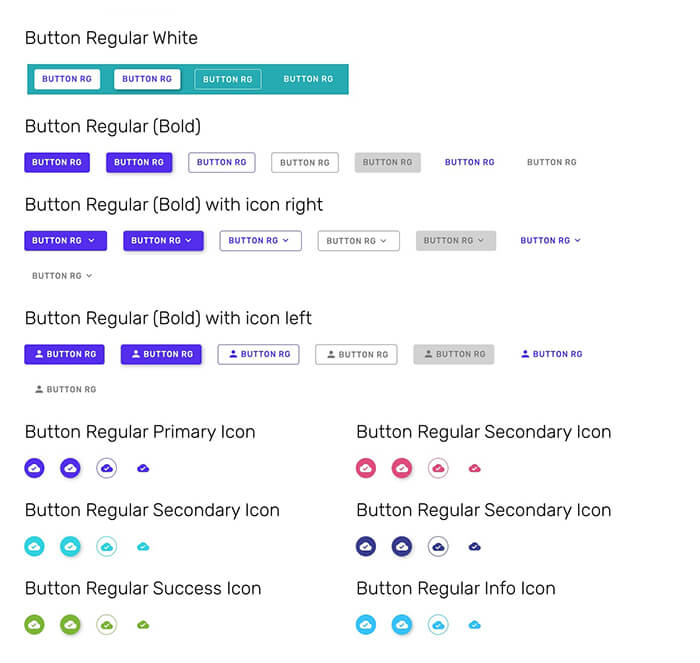Screen dimensions: 700x663
Task: Click the solid purple cloud icon button
Action: coord(34,468)
